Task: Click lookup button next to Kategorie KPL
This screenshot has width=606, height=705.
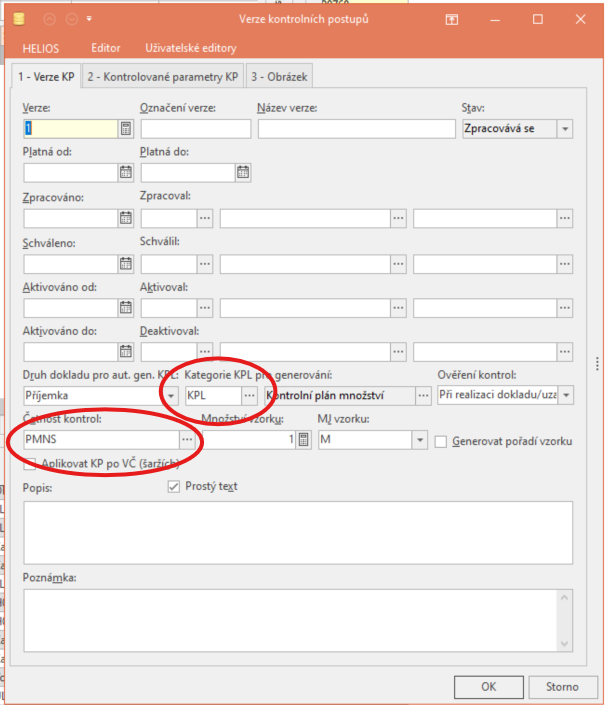Action: [x=249, y=395]
